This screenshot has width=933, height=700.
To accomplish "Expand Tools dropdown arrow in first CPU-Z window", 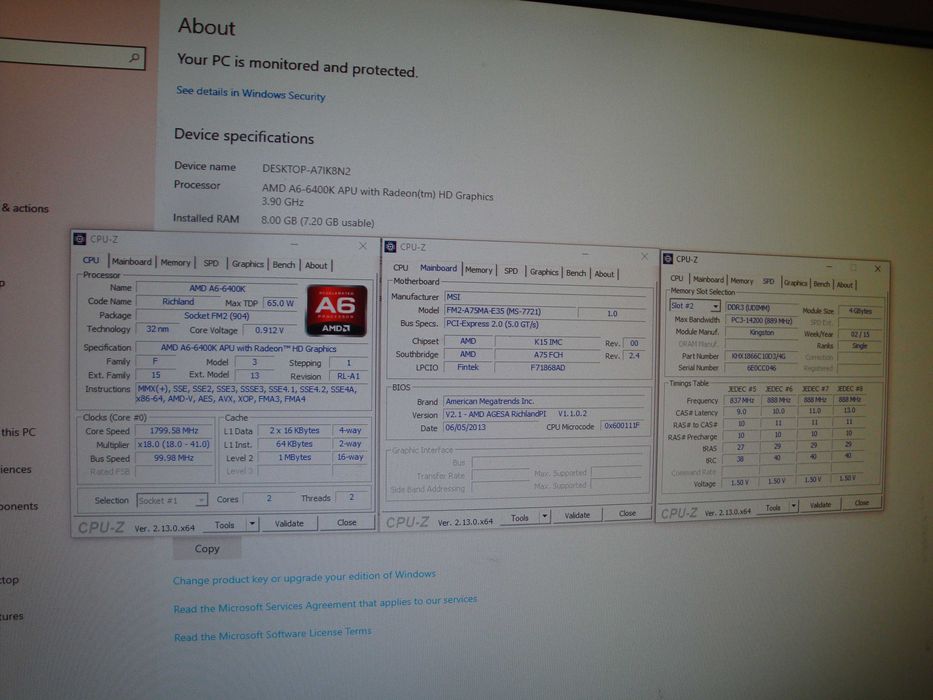I will pyautogui.click(x=252, y=524).
